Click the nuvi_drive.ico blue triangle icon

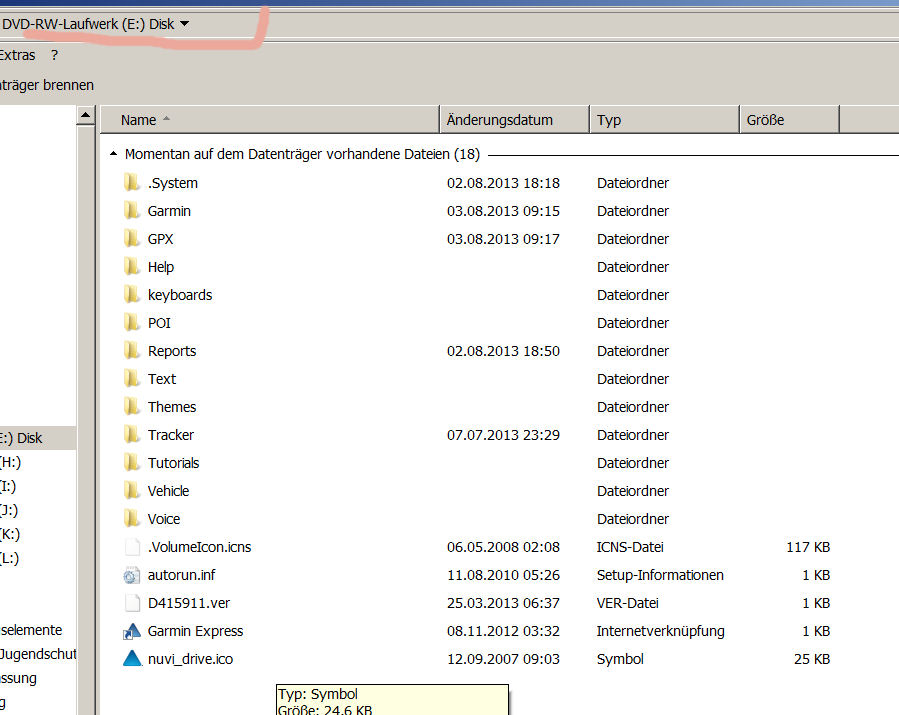pos(132,659)
